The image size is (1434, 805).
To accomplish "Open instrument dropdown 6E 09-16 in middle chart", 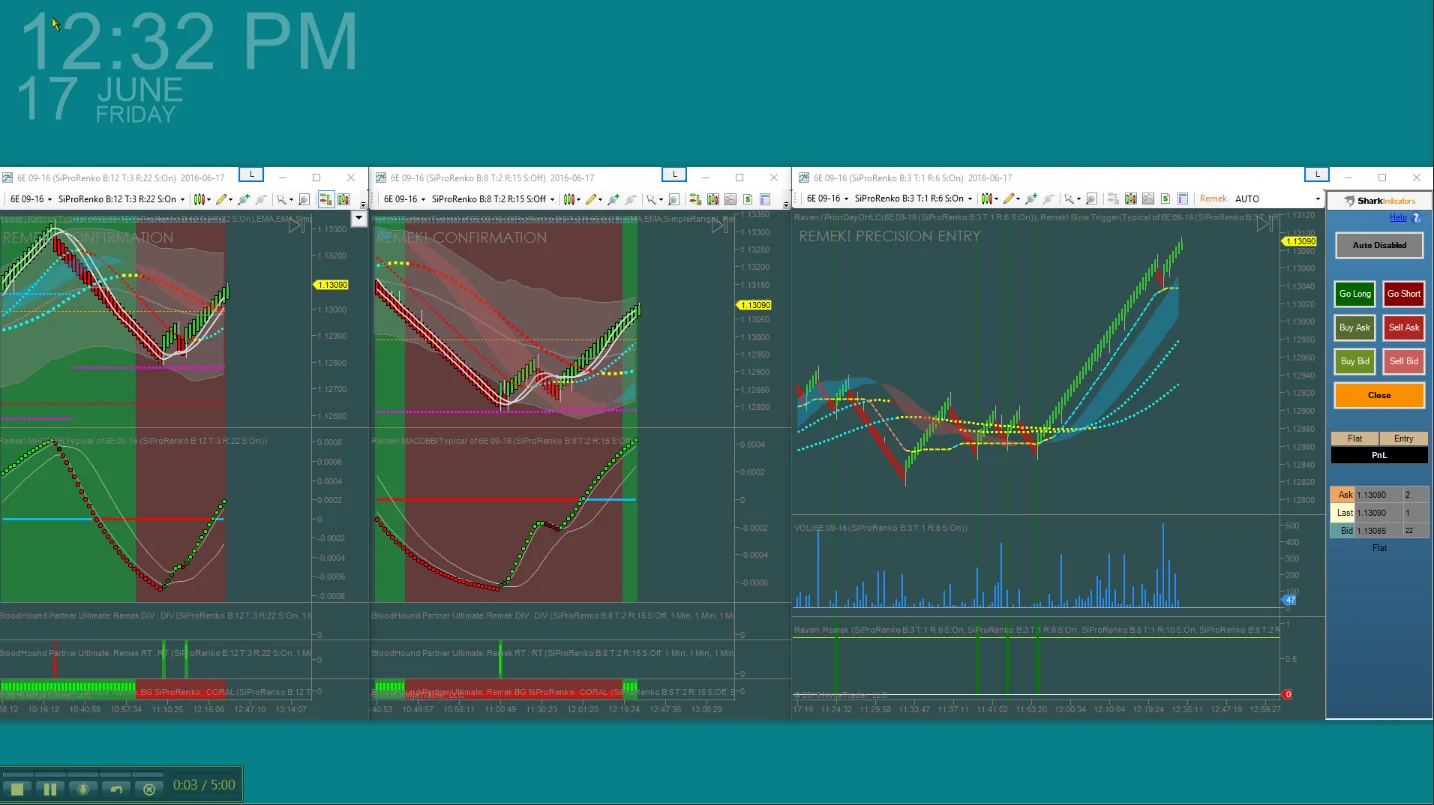I will (405, 199).
